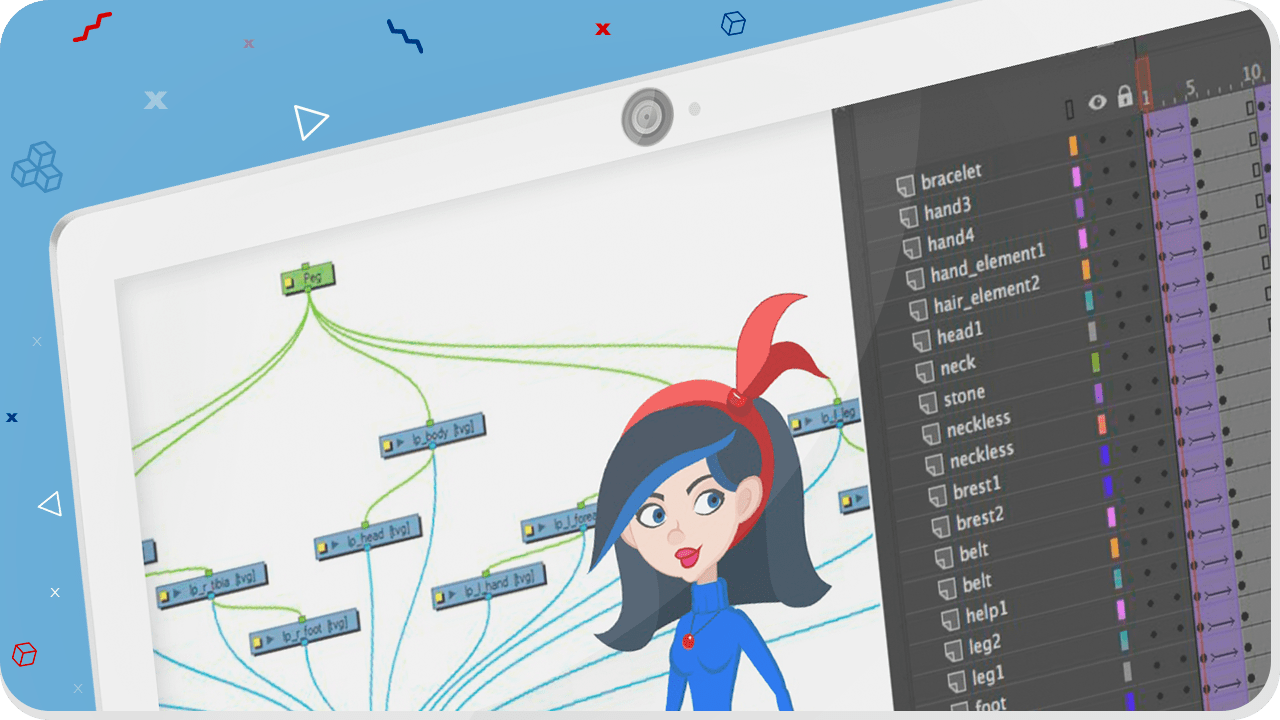Select the leg2 layer name

(x=985, y=645)
